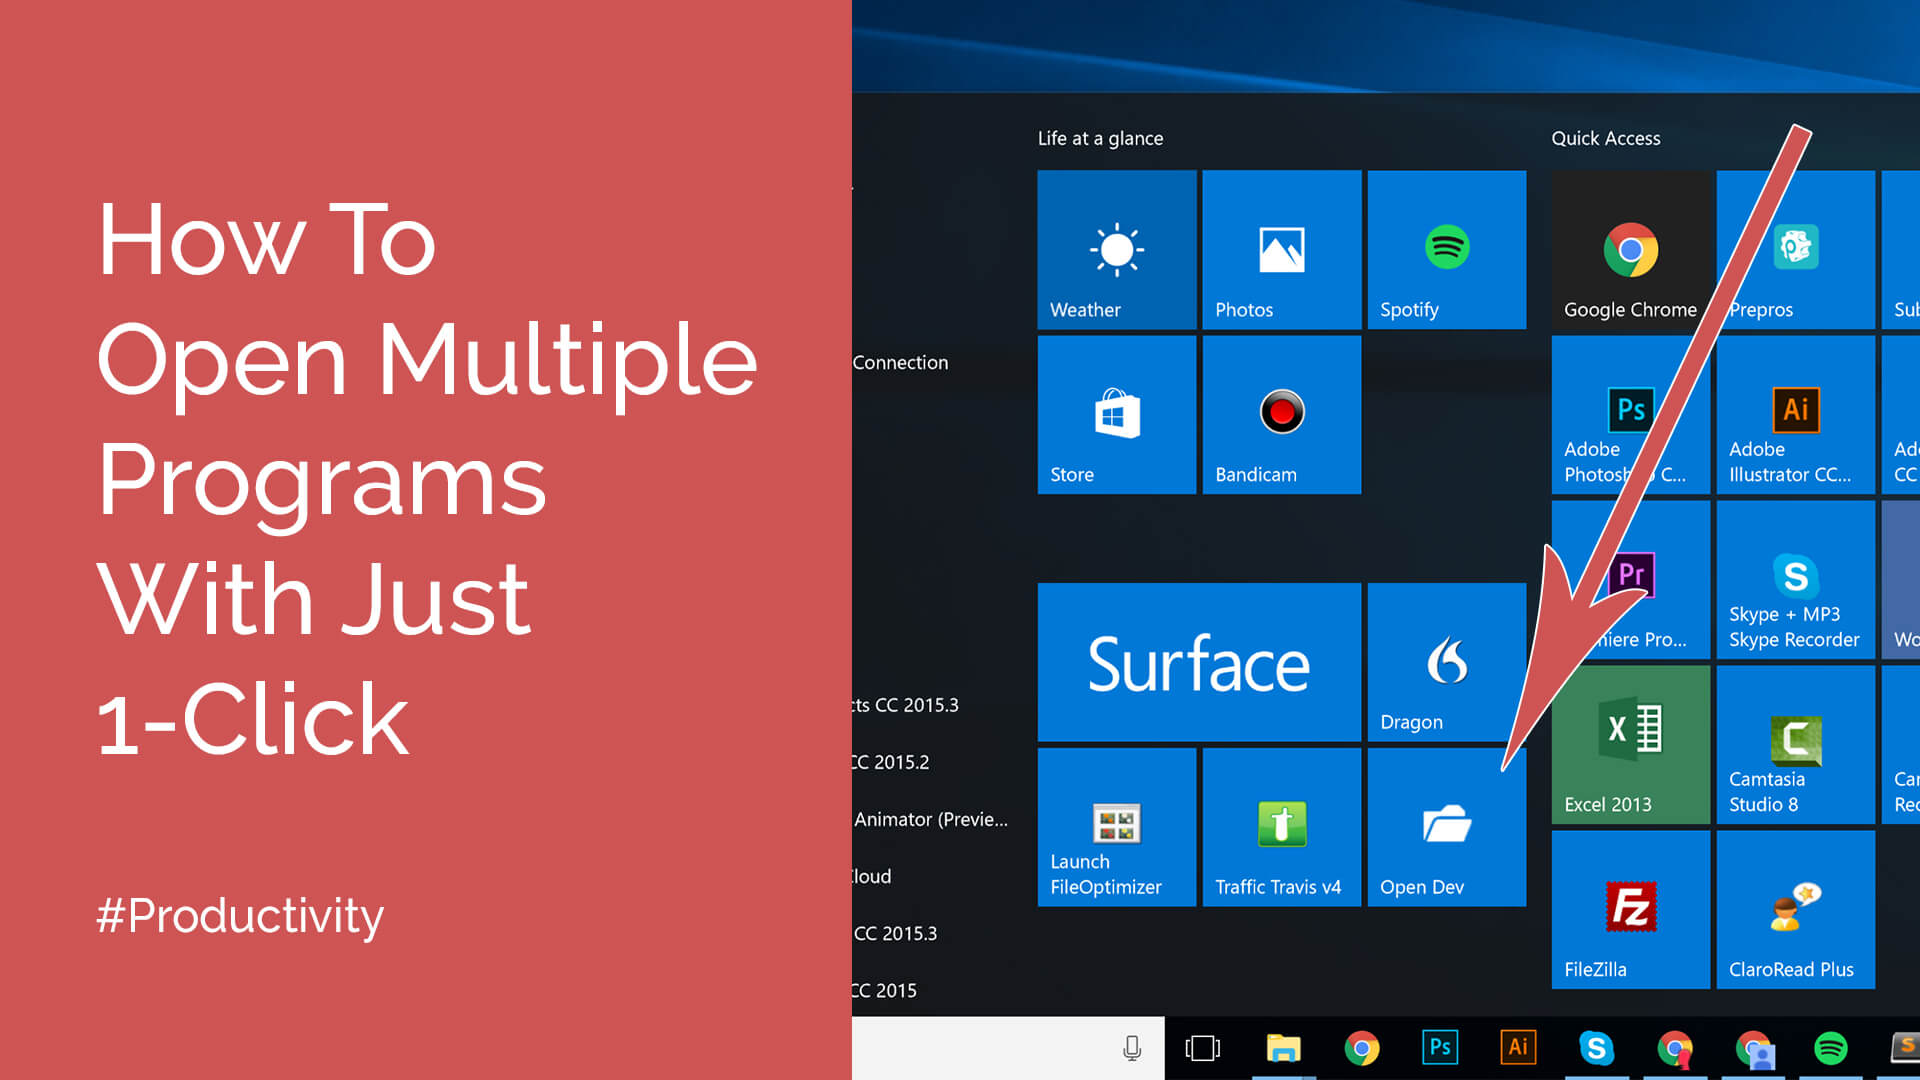Open the Weather tile
This screenshot has width=1920, height=1080.
1116,248
